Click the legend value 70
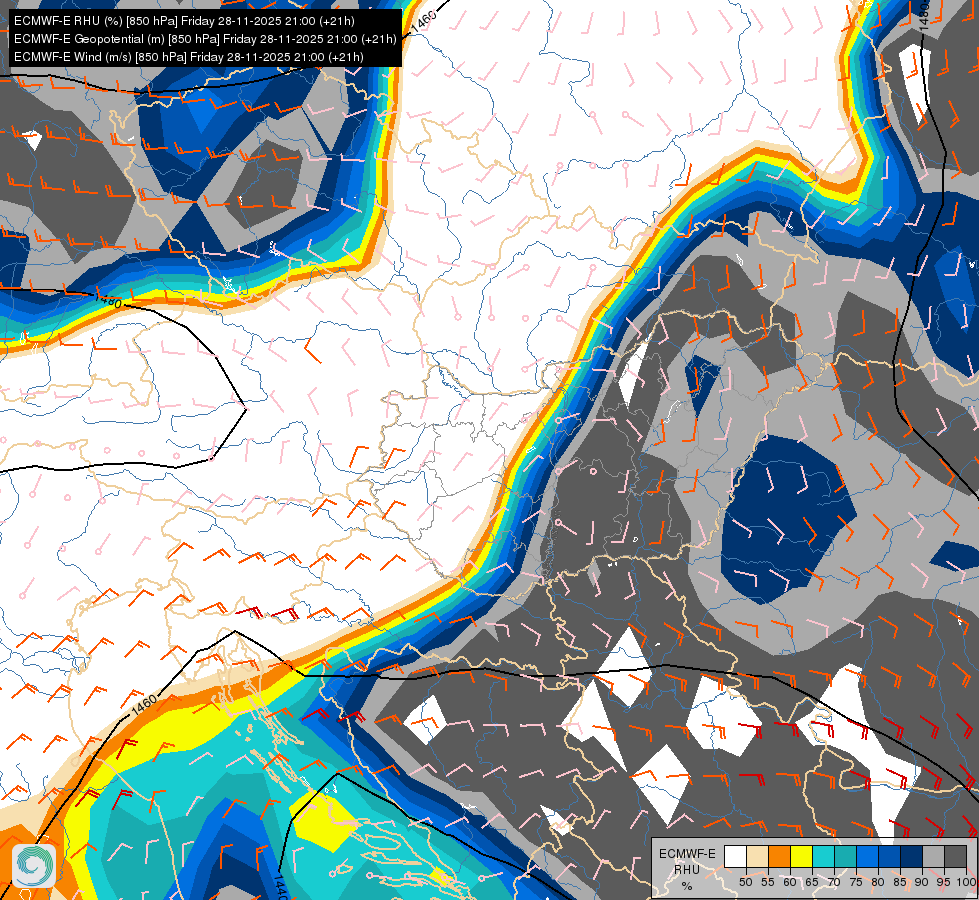 [x=834, y=882]
